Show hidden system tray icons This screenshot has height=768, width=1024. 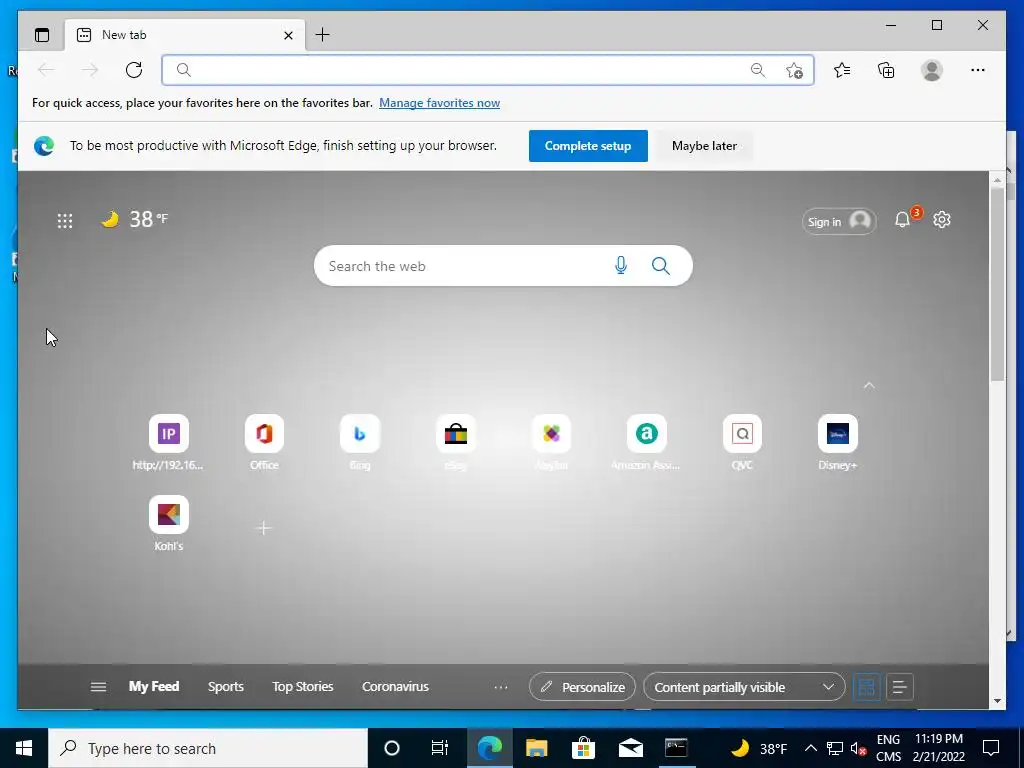[x=810, y=748]
